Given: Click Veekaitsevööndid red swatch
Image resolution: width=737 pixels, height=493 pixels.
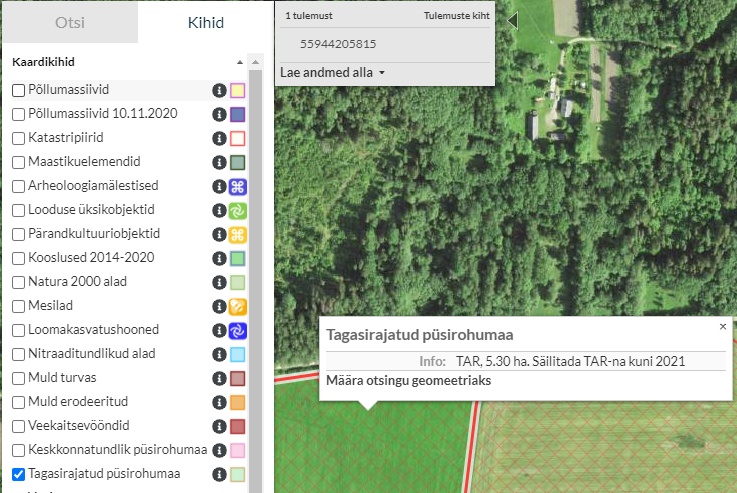Looking at the screenshot, I should (x=237, y=426).
